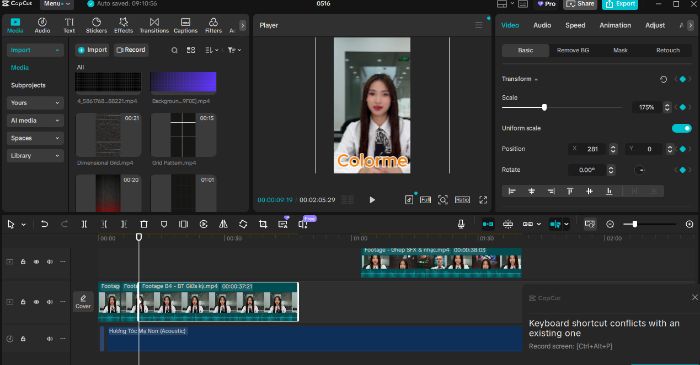This screenshot has width=700, height=365.
Task: Click the Scale slider handle
Action: [x=544, y=108]
